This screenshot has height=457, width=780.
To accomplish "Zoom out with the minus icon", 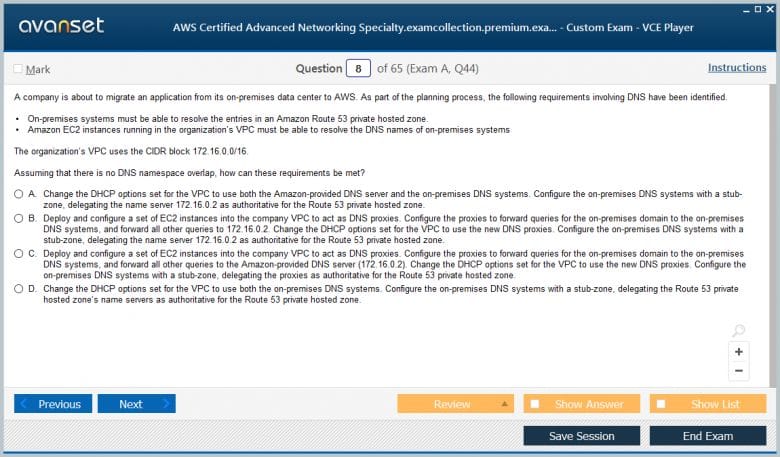I will click(x=739, y=371).
